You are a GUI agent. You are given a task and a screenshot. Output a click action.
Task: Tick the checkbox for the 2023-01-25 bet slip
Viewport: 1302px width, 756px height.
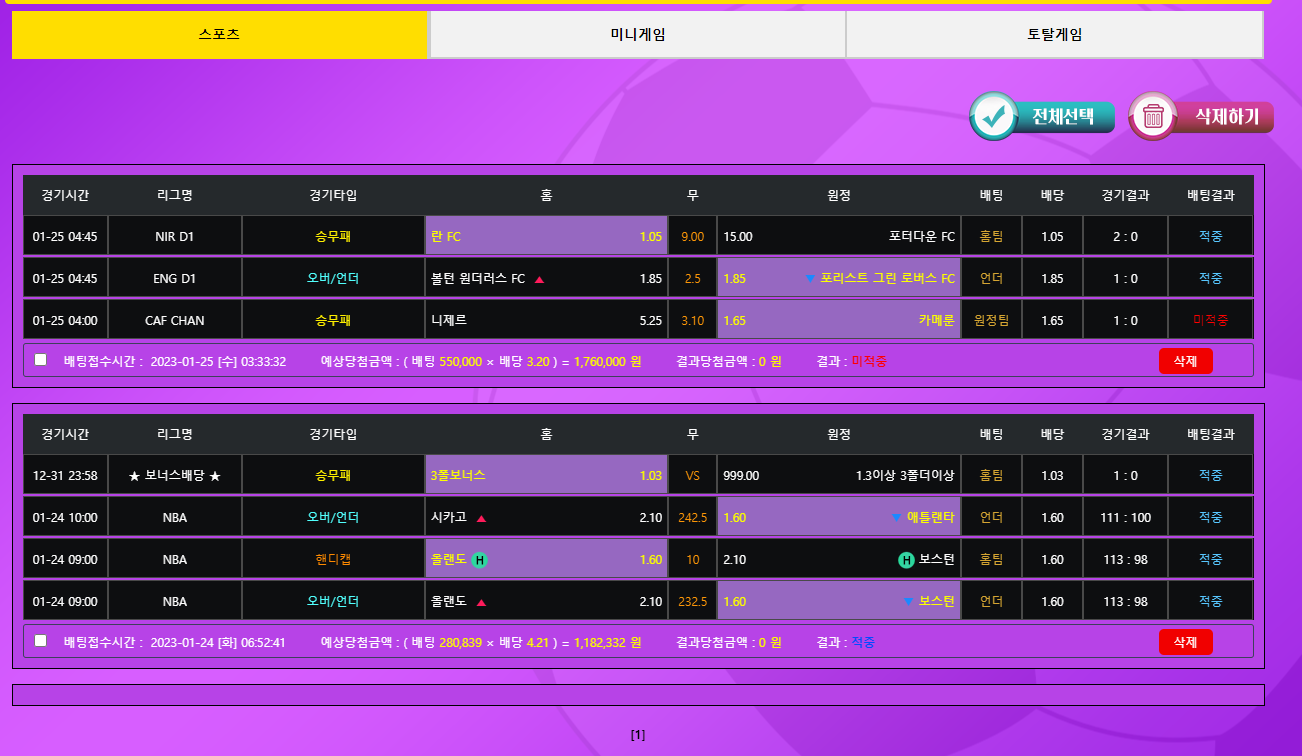(x=41, y=360)
